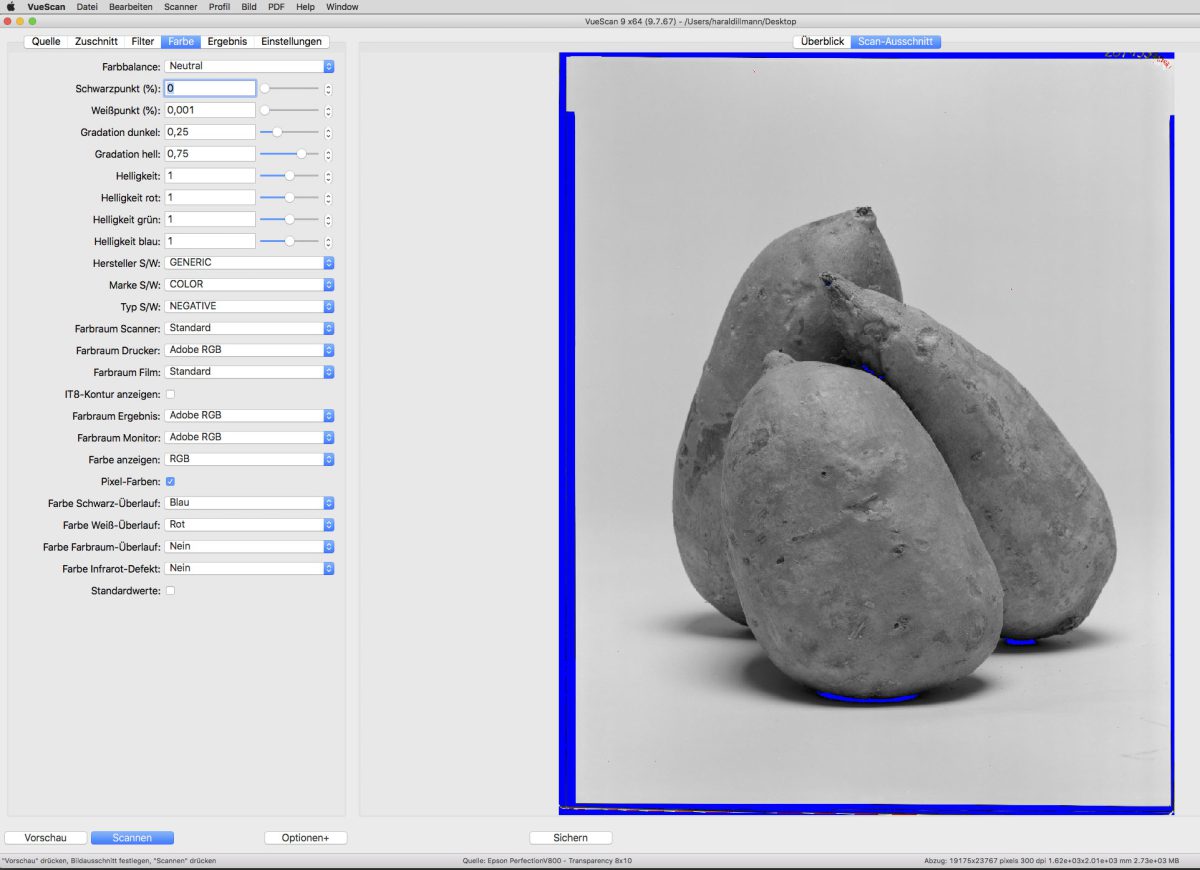Click stepper arrows beside Schwarzpunkt slider
Image resolution: width=1200 pixels, height=870 pixels.
pyautogui.click(x=328, y=88)
